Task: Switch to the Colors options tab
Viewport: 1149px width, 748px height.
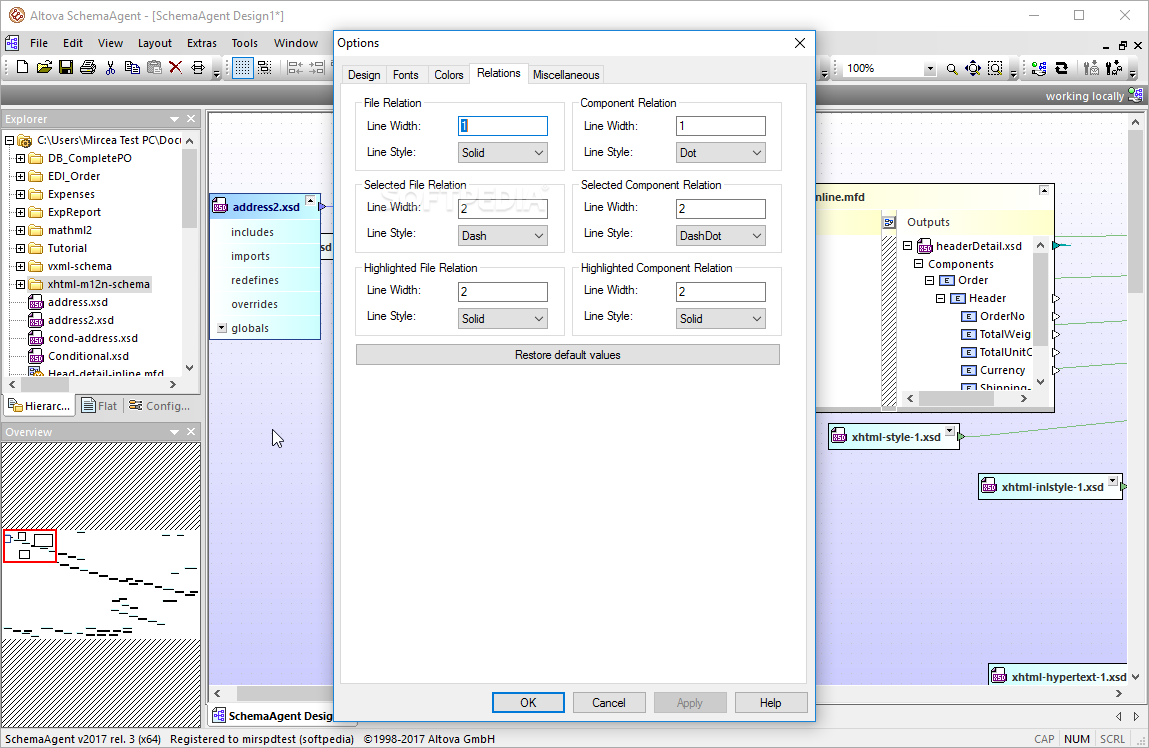Action: (448, 75)
